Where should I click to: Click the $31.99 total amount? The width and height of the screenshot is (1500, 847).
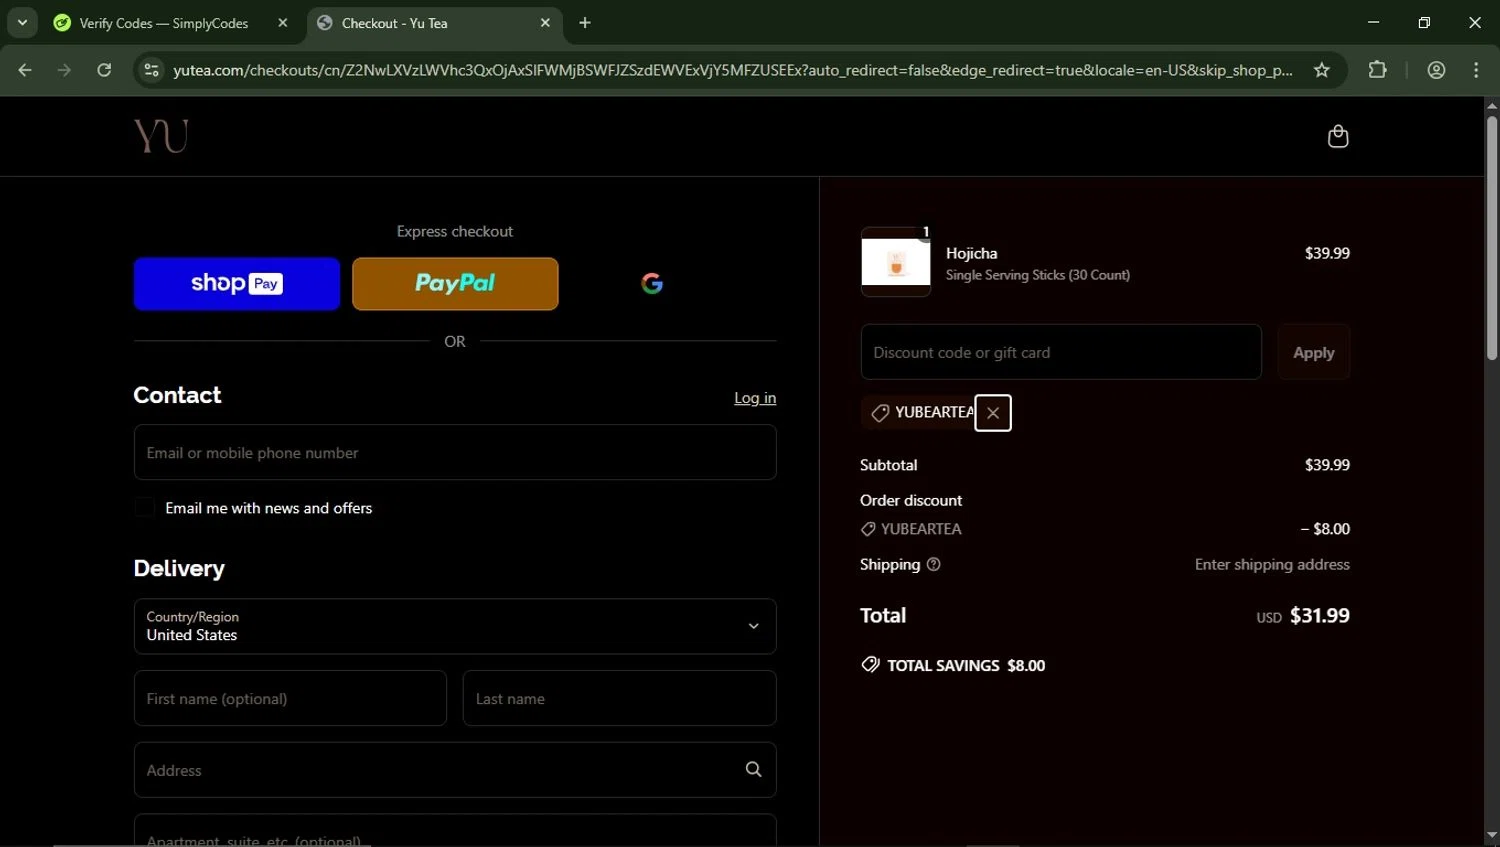(x=1319, y=616)
